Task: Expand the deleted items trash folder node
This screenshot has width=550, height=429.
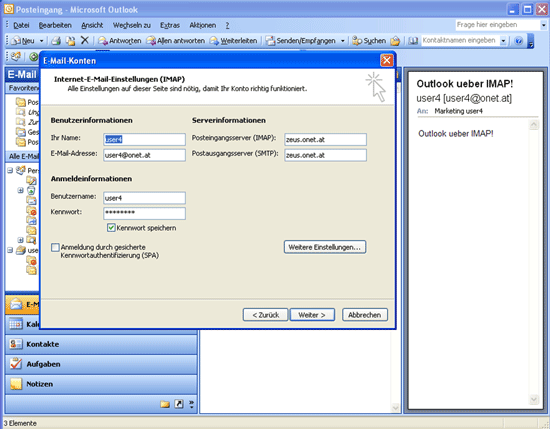Action: (x=20, y=190)
